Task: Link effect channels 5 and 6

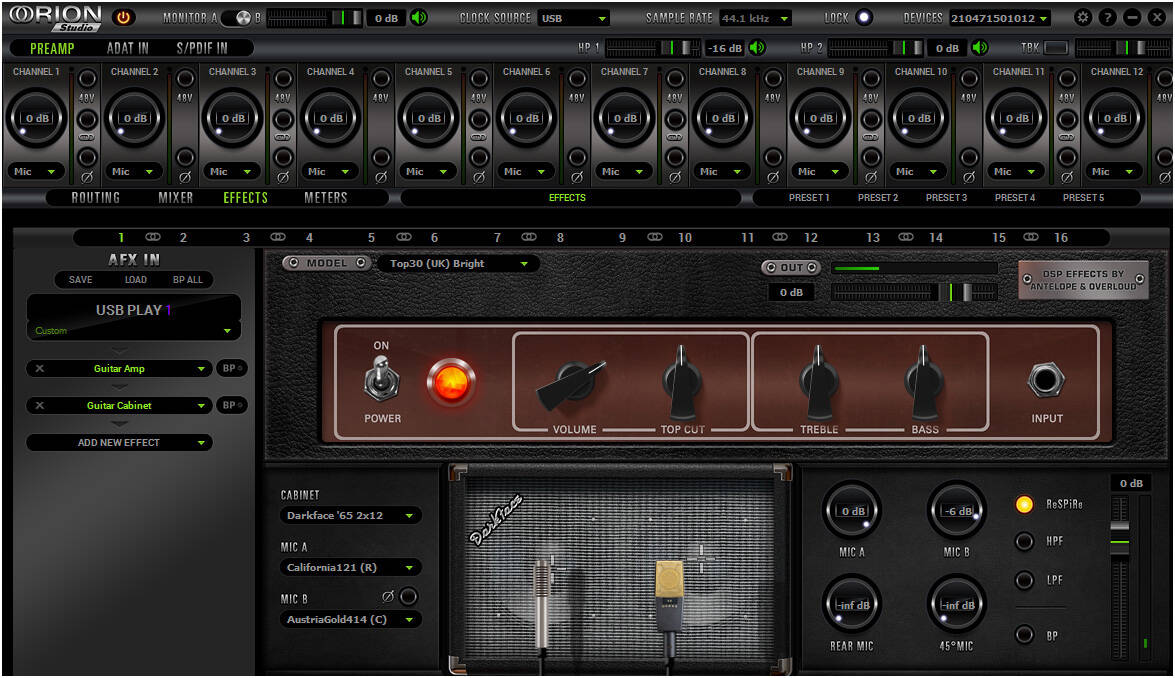Action: 404,237
